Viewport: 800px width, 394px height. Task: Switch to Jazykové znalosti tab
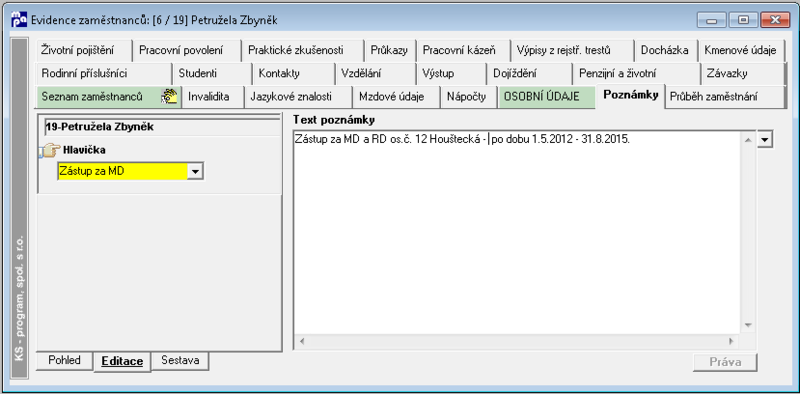click(298, 96)
